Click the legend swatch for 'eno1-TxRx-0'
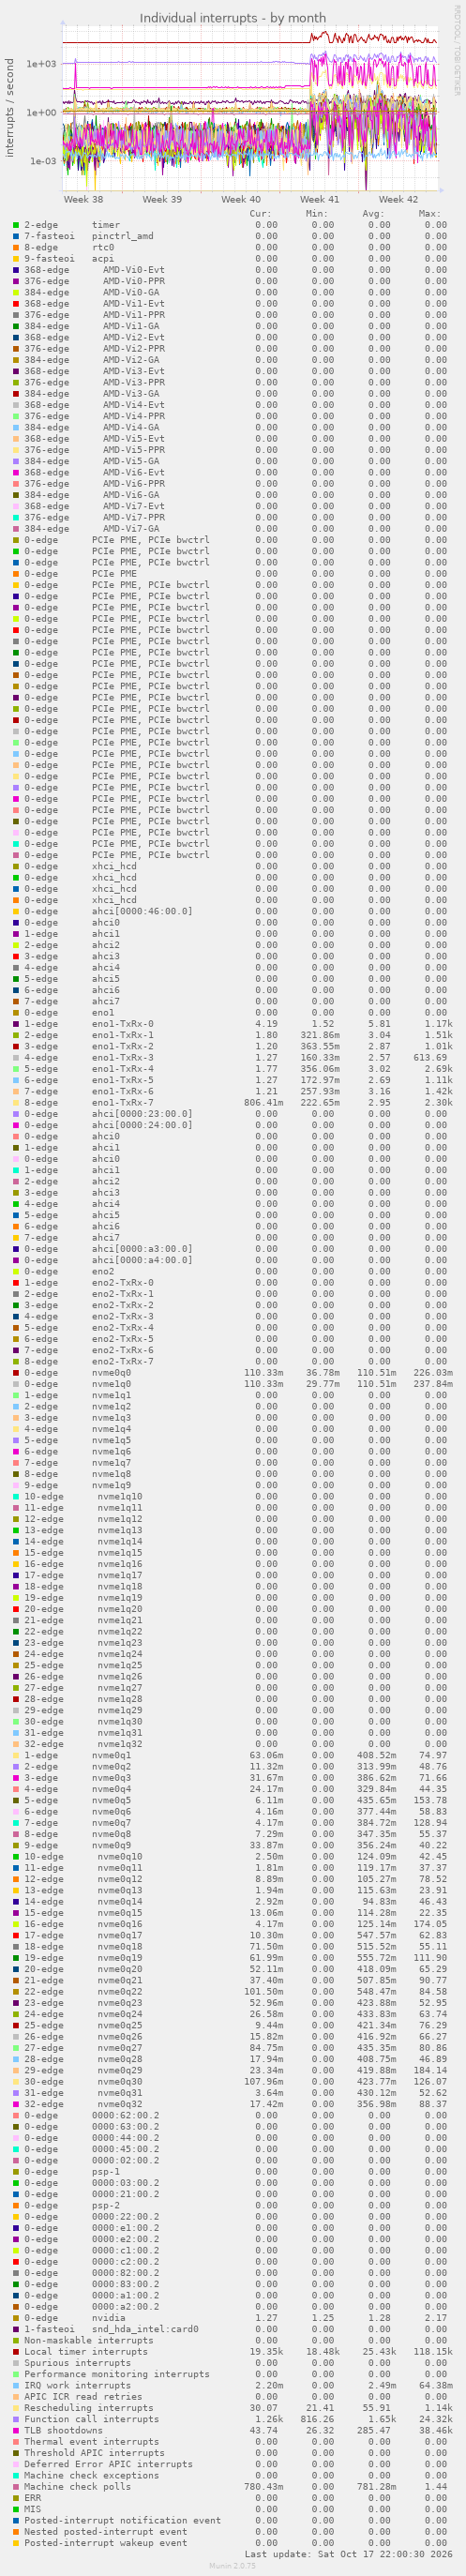Viewport: 466px width, 2576px height. tap(16, 1024)
